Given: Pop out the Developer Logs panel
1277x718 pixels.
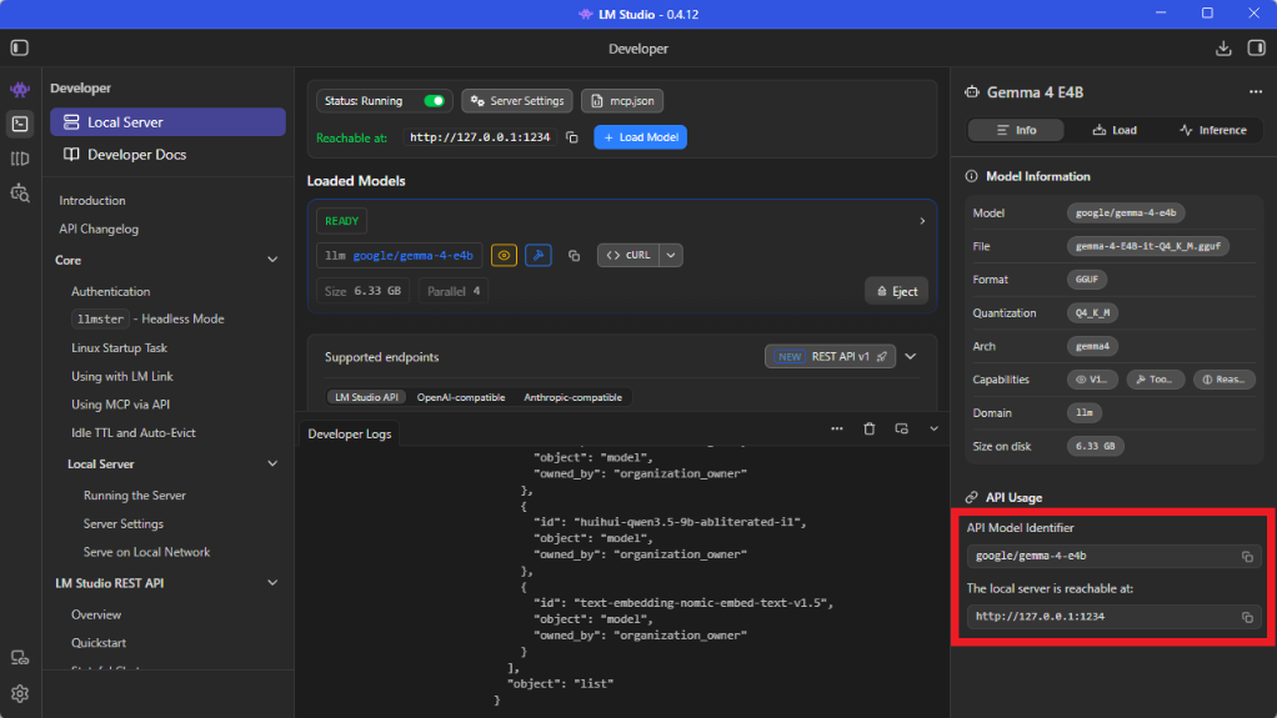Looking at the screenshot, I should (x=901, y=429).
